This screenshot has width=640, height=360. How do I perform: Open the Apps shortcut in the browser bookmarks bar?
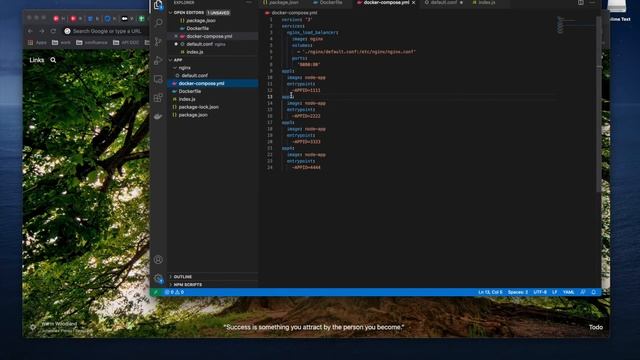[x=37, y=42]
